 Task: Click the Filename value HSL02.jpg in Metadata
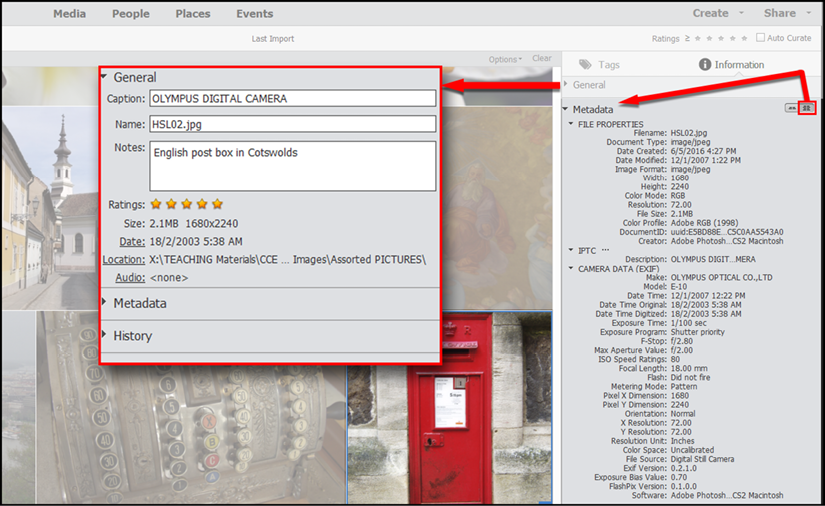689,133
